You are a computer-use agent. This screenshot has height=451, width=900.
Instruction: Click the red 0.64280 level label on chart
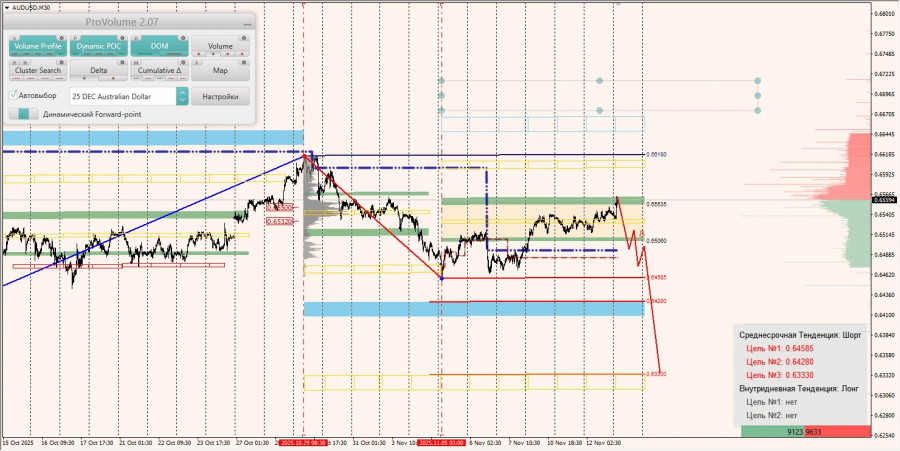tap(657, 301)
